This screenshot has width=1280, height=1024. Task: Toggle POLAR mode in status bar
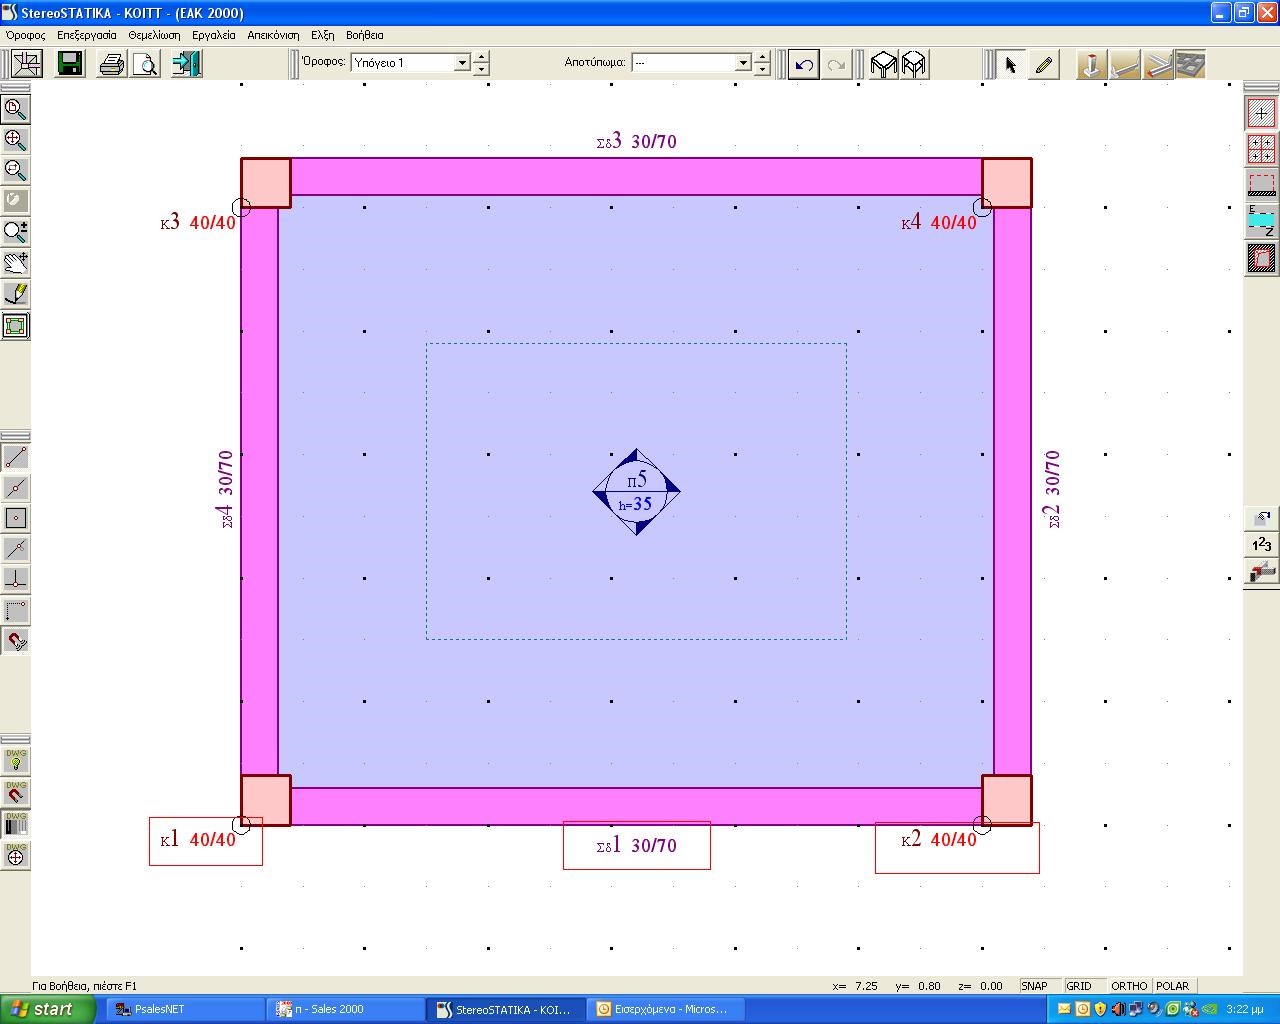point(1173,986)
